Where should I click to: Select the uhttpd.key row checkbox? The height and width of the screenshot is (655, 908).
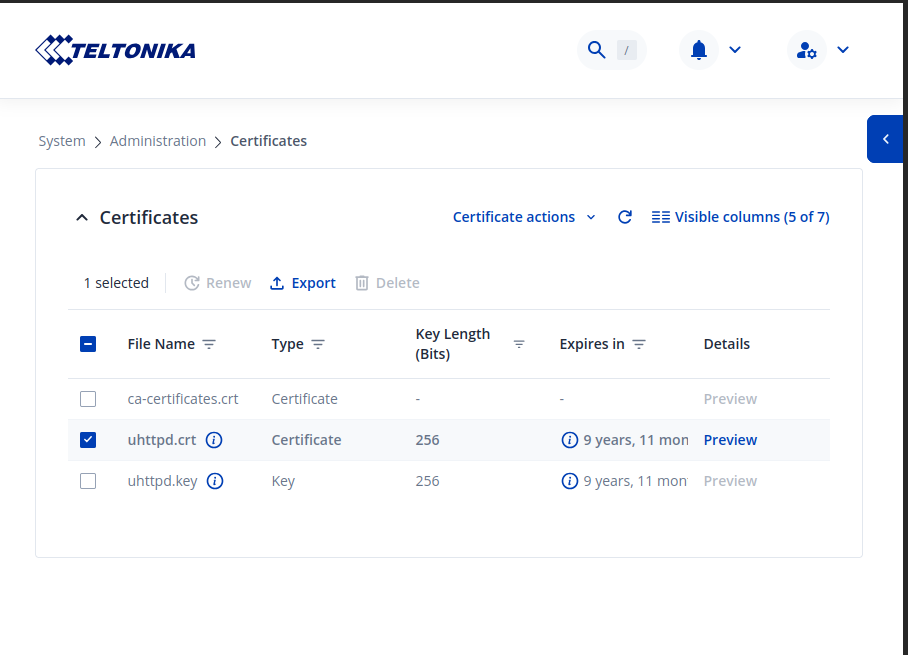pos(88,481)
